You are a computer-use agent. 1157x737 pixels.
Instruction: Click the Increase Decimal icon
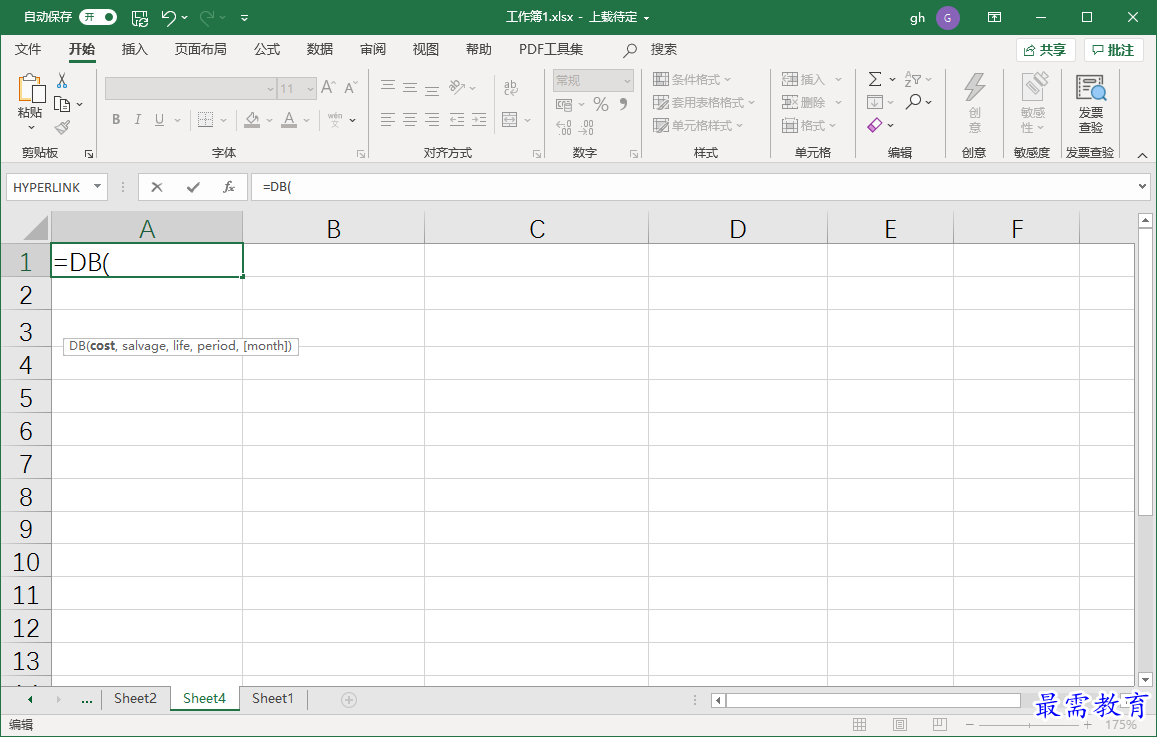(564, 128)
